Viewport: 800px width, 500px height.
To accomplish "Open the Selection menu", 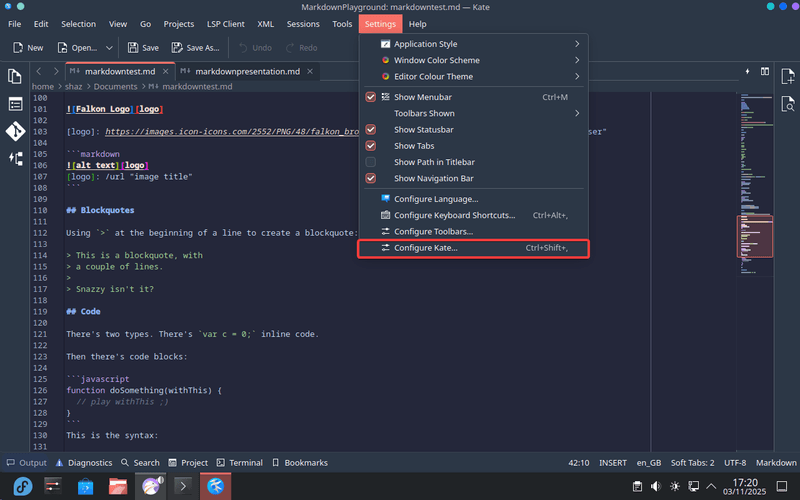I will [x=79, y=24].
